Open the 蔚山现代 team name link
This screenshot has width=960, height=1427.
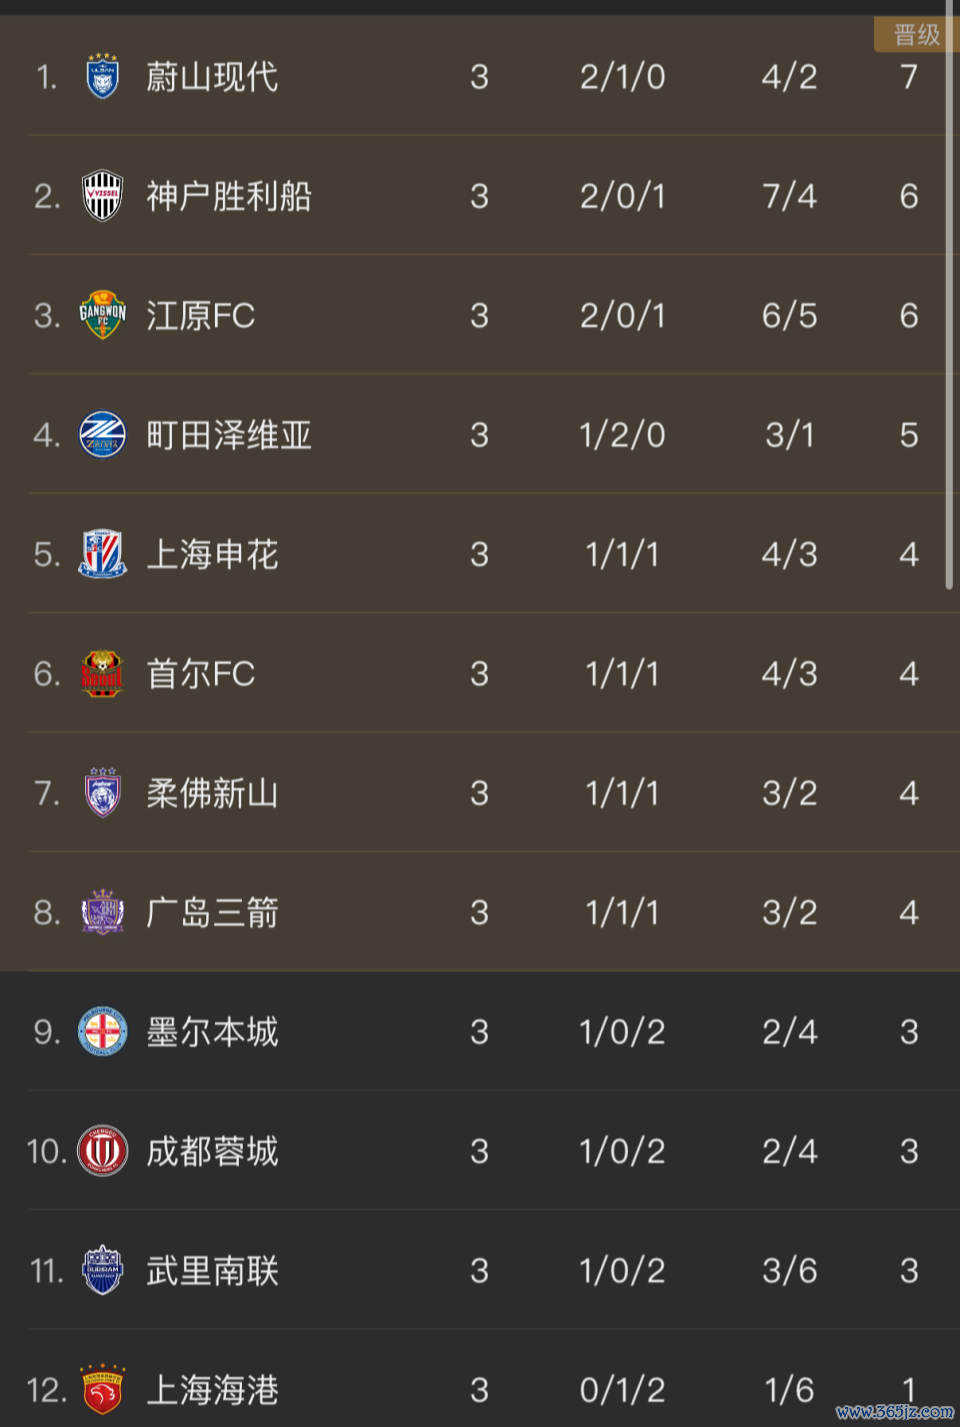point(212,77)
